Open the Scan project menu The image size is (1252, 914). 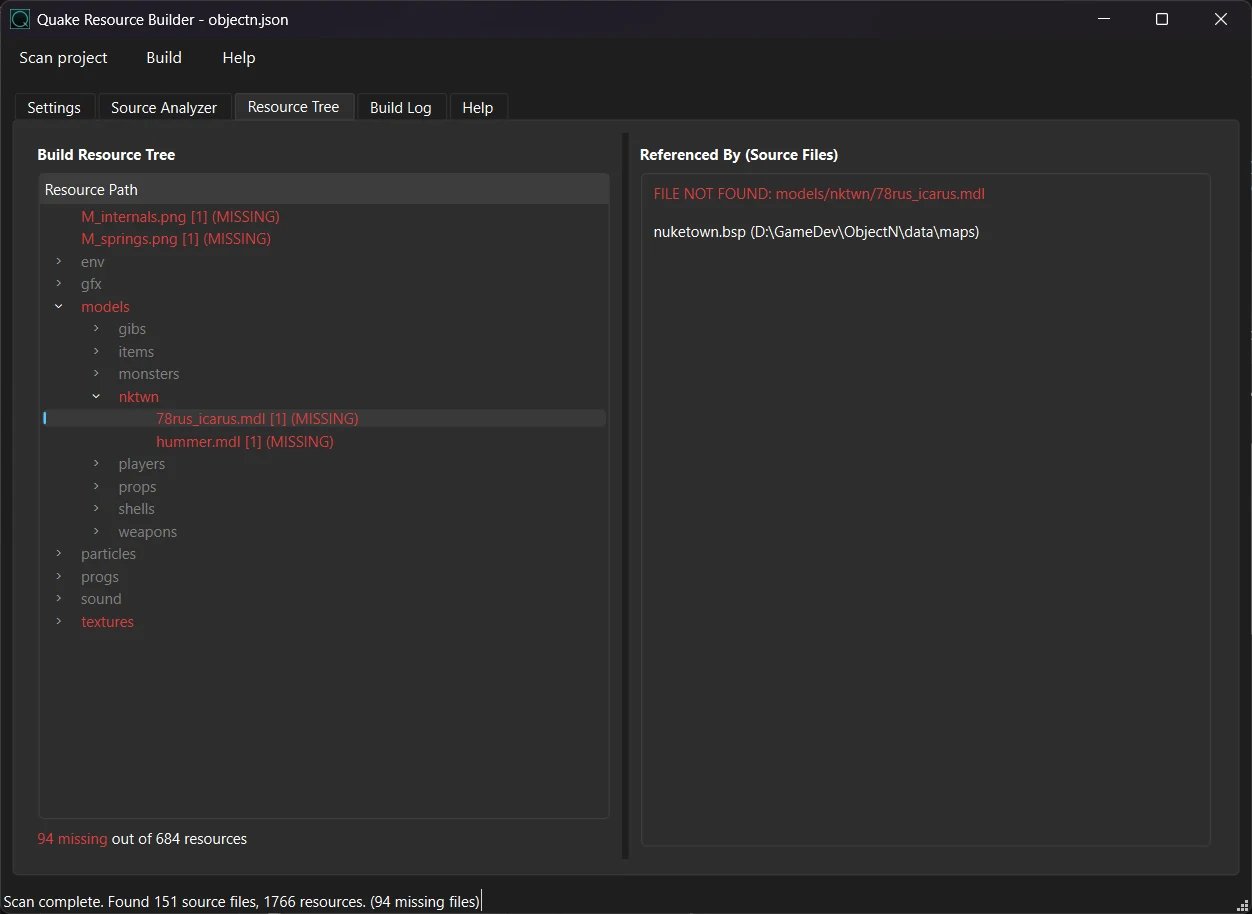point(63,58)
